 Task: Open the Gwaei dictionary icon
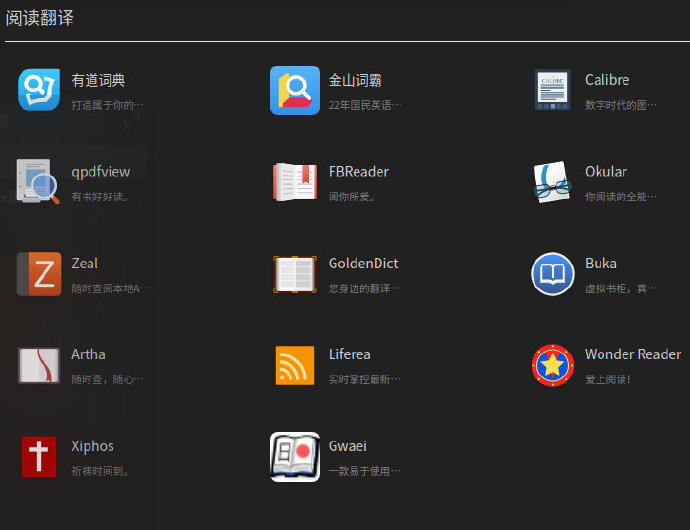pos(295,457)
